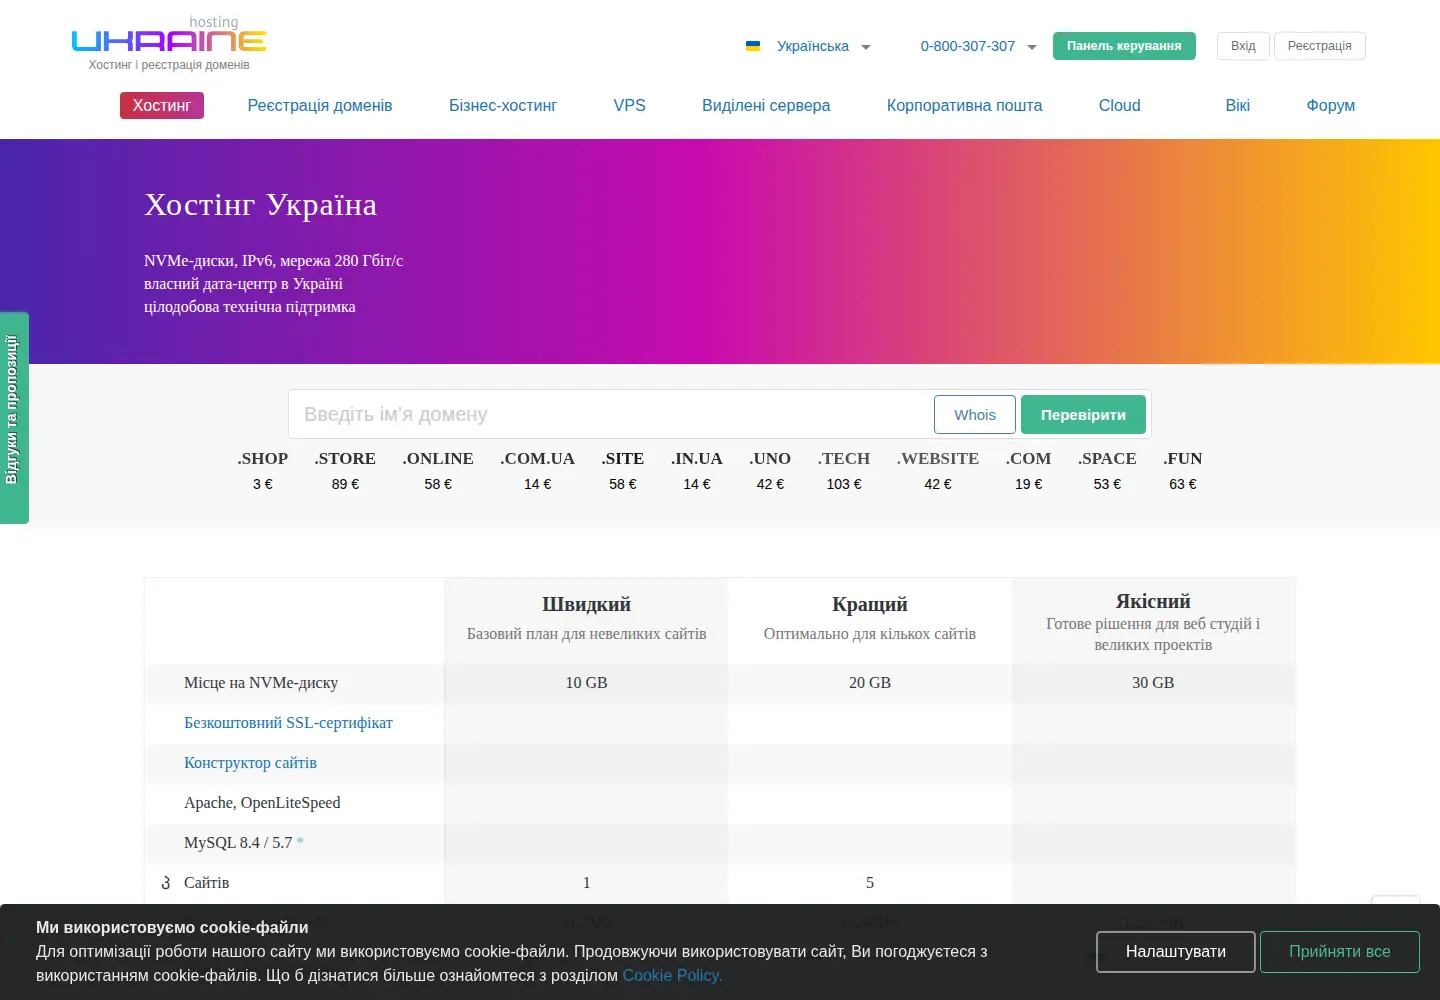Click Налаштувати cookie settings button
Screen dimensions: 1440x1000
click(x=1176, y=952)
